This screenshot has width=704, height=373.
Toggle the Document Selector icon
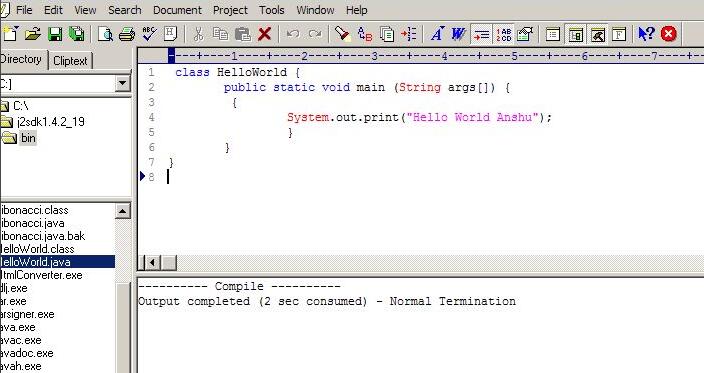pos(553,34)
